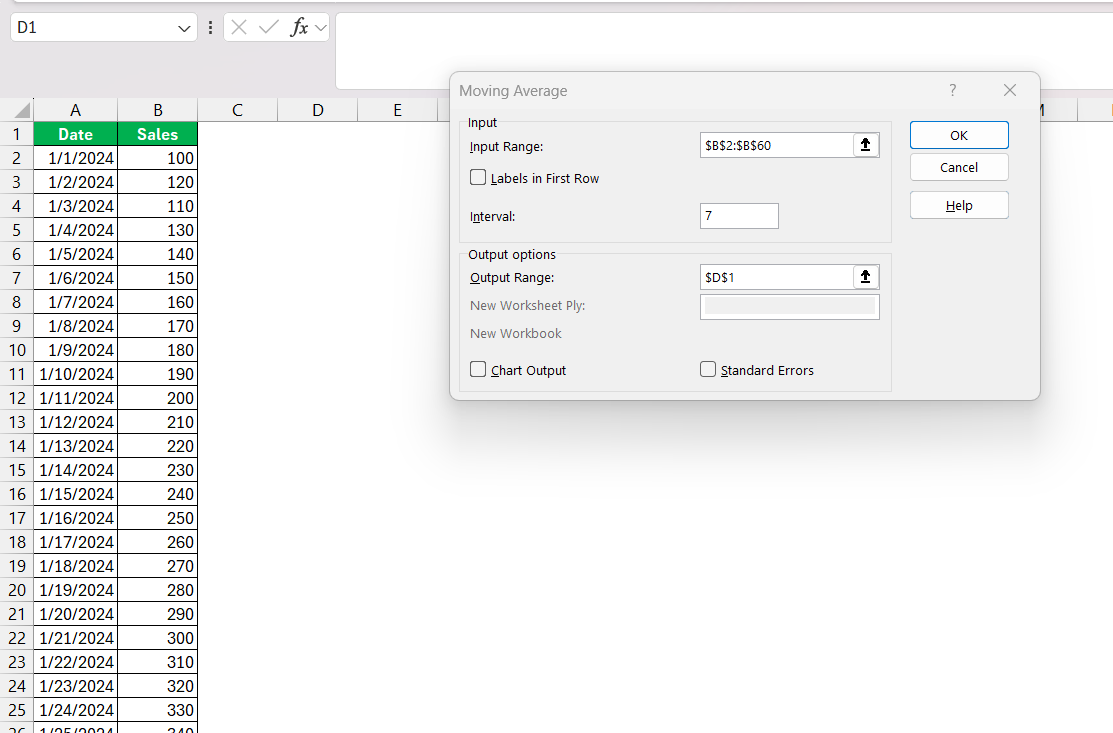Screen dimensions: 1113x733
Task: Click the Input Range text field
Action: [777, 145]
